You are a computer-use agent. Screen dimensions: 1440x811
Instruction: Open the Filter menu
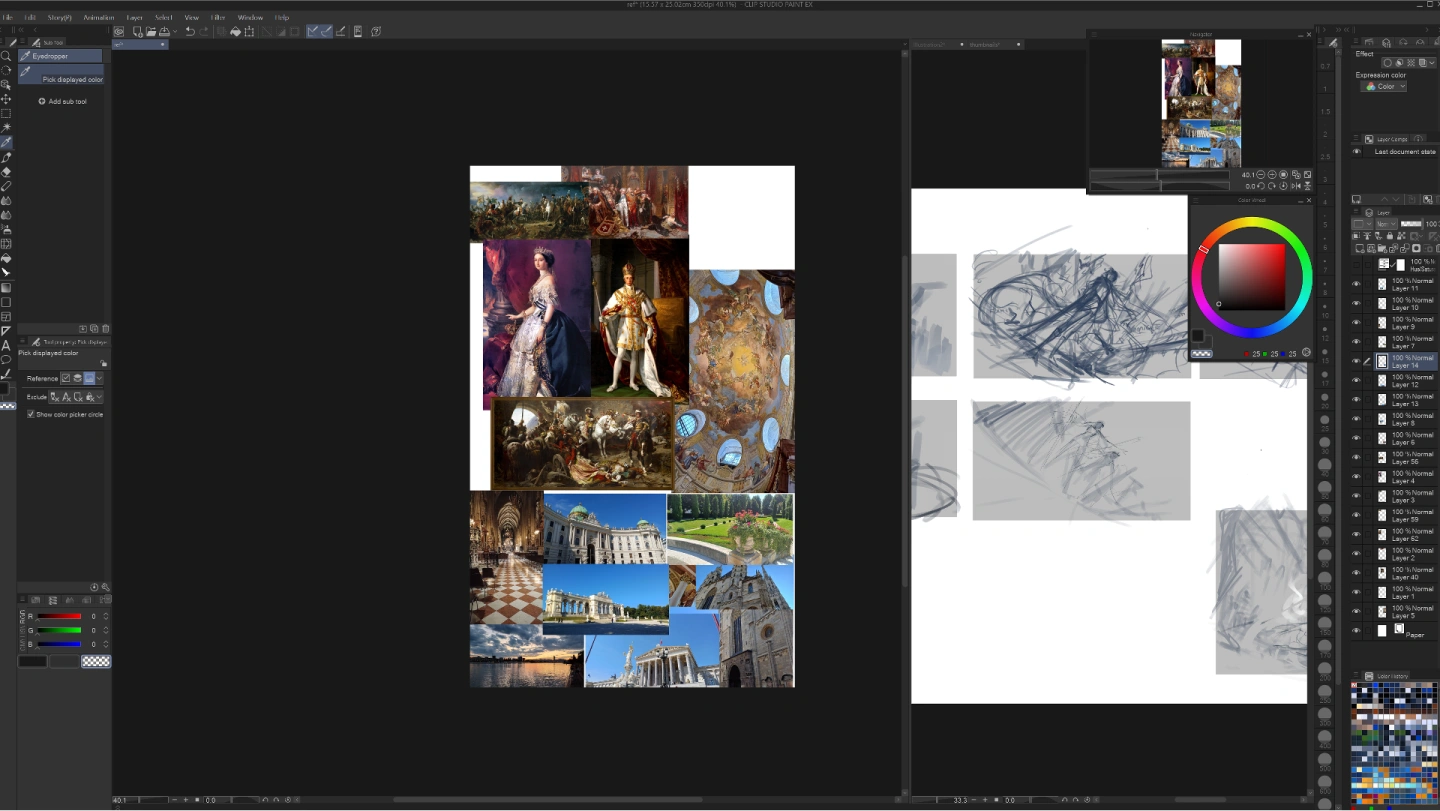218,17
